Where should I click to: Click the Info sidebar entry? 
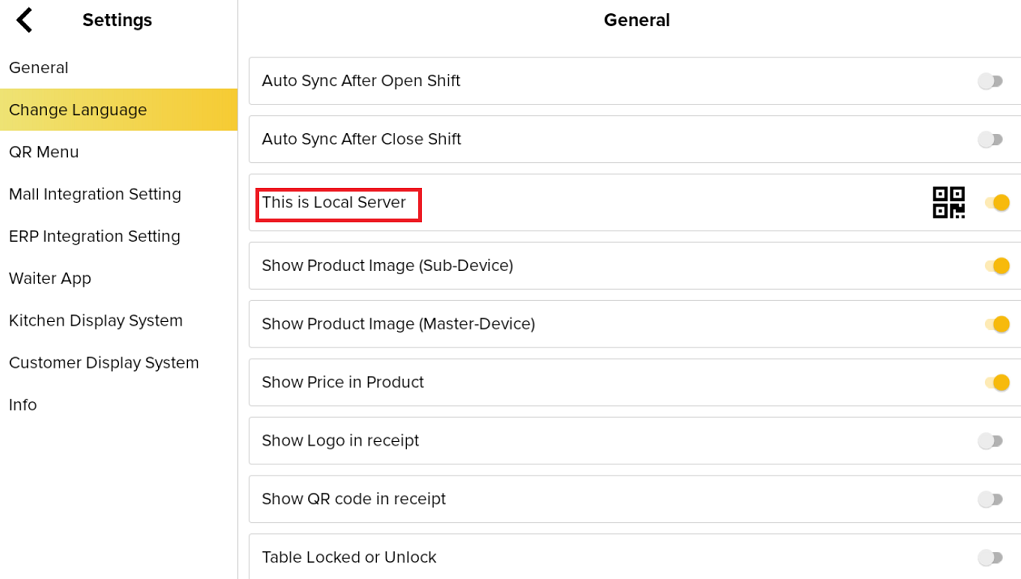pos(23,404)
